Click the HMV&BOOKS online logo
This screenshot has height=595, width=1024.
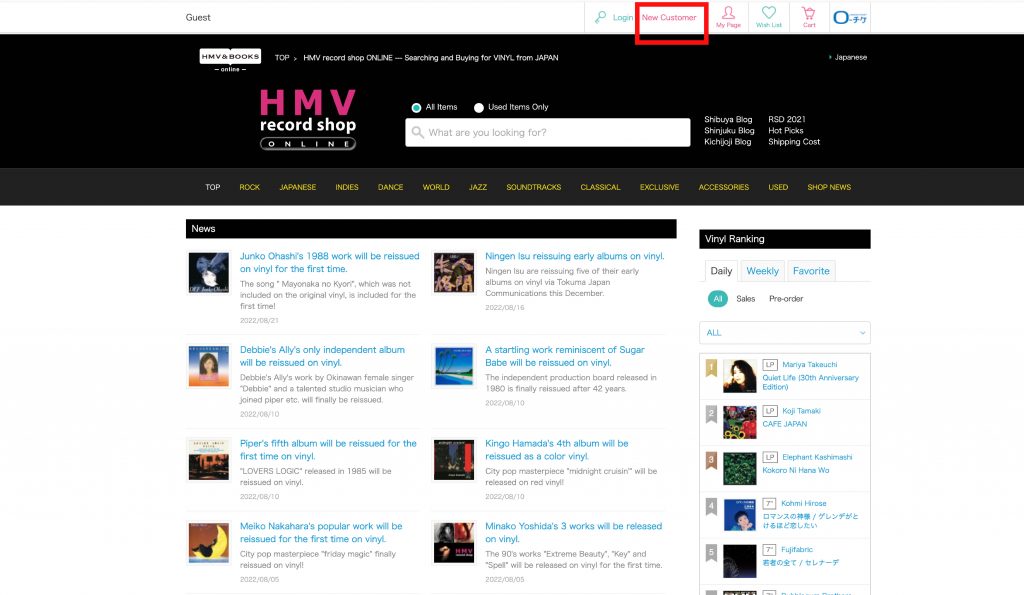click(230, 59)
